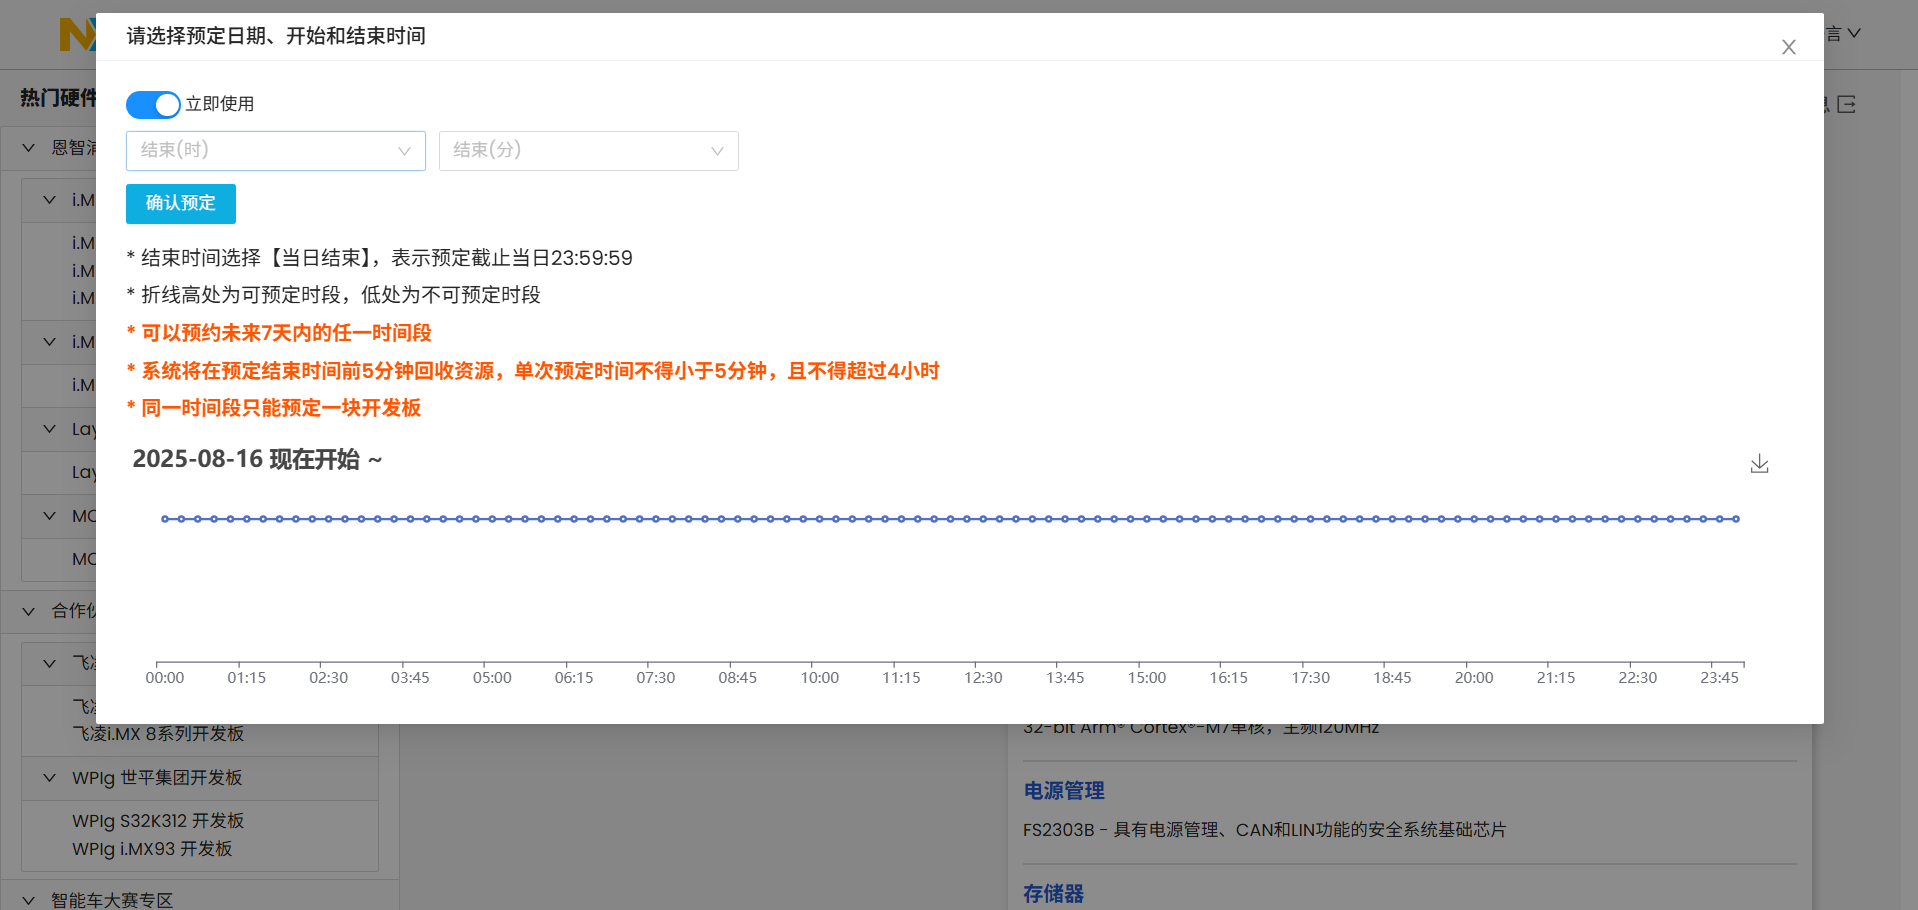Open the 结束(时) hour dropdown
Viewport: 1918px width, 910px height.
(x=276, y=151)
